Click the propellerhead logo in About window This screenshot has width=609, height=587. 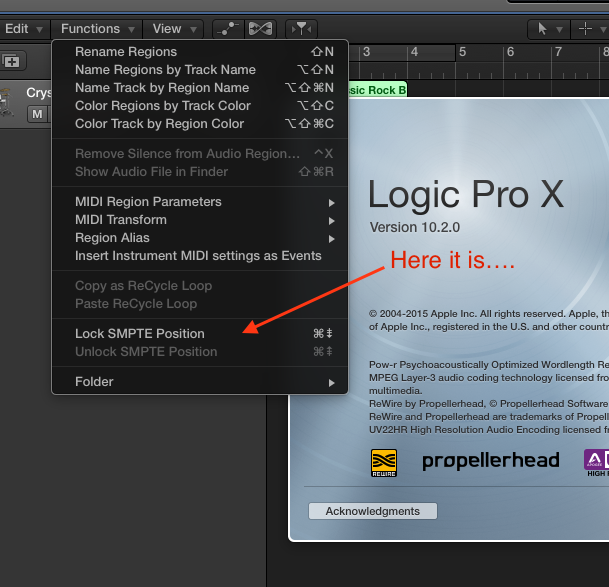point(491,461)
